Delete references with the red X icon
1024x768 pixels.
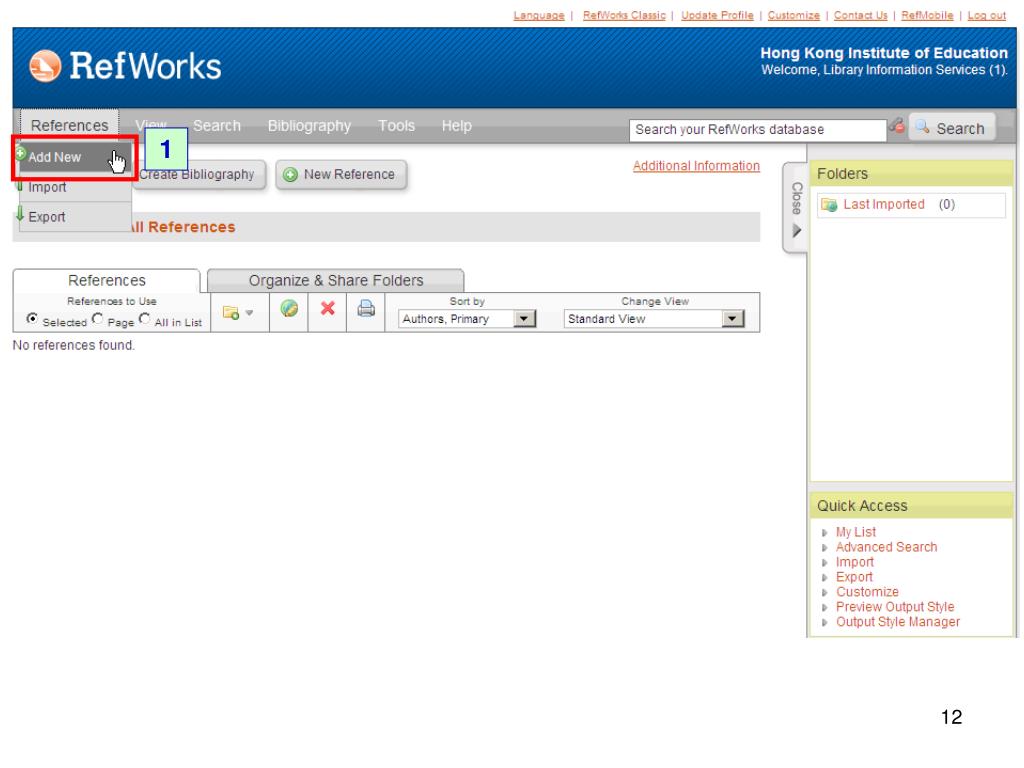tap(328, 308)
